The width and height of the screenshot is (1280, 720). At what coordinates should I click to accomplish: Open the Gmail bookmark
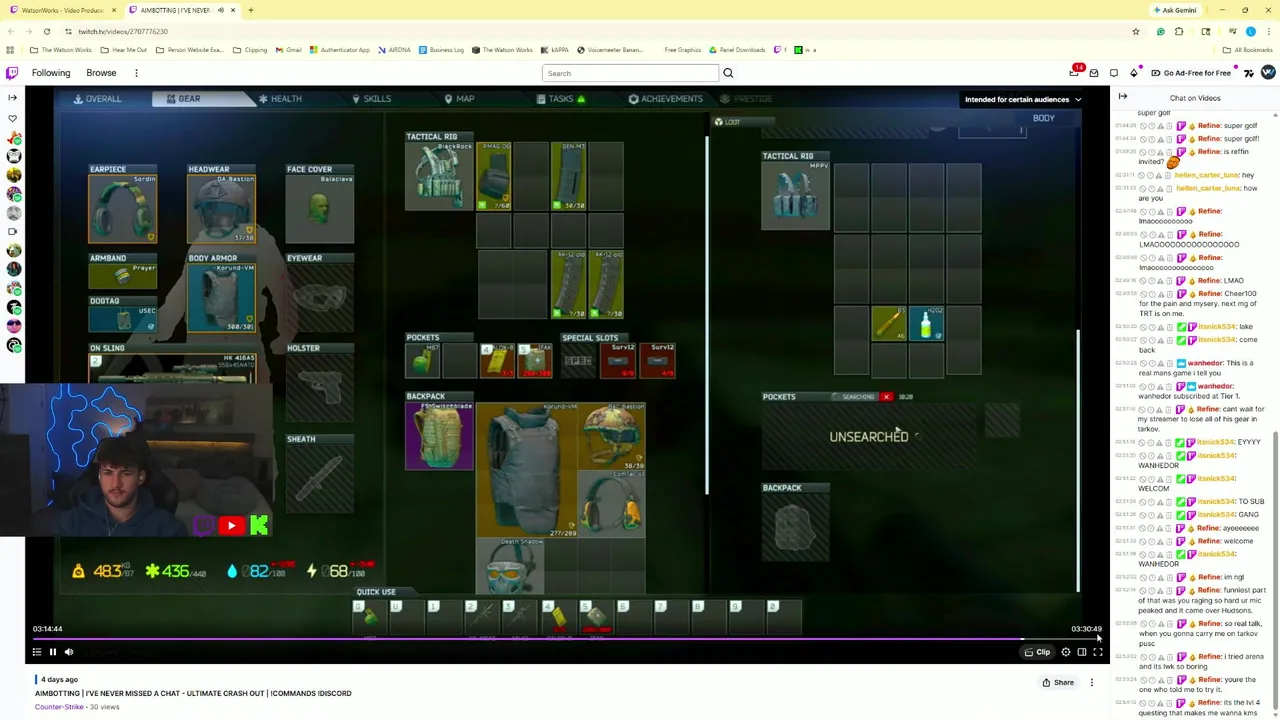pos(287,50)
